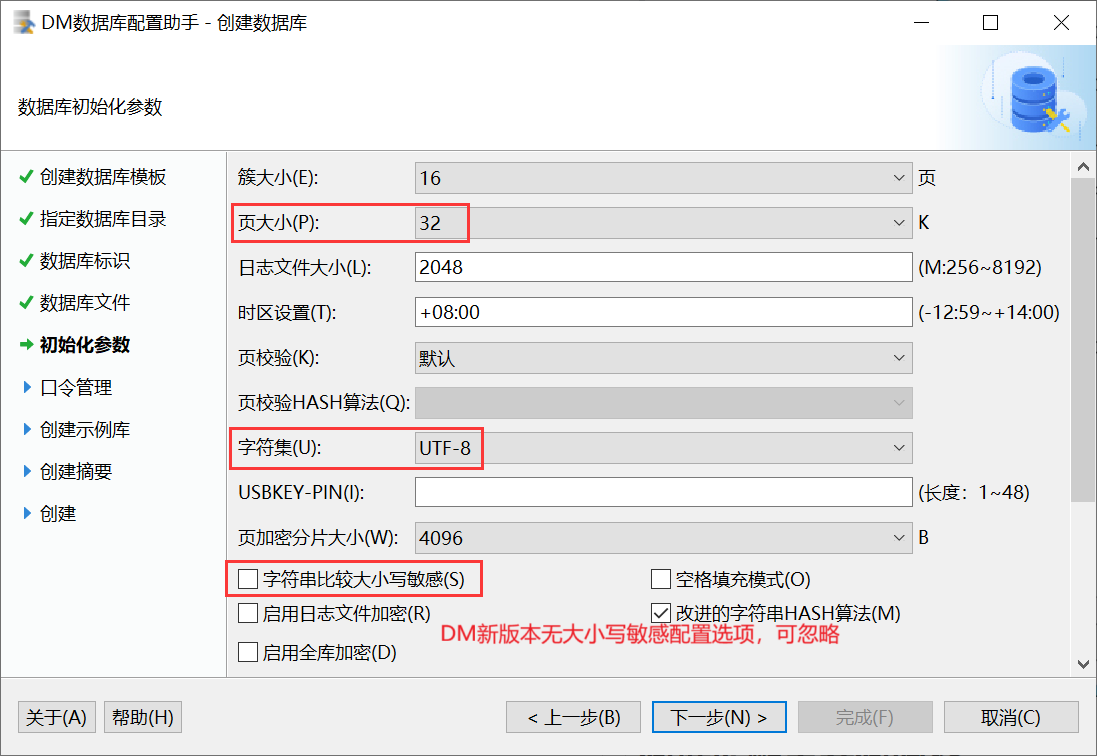This screenshot has height=756, width=1097.
Task: Enable 启用日志文件加密 checkbox
Action: coord(248,613)
